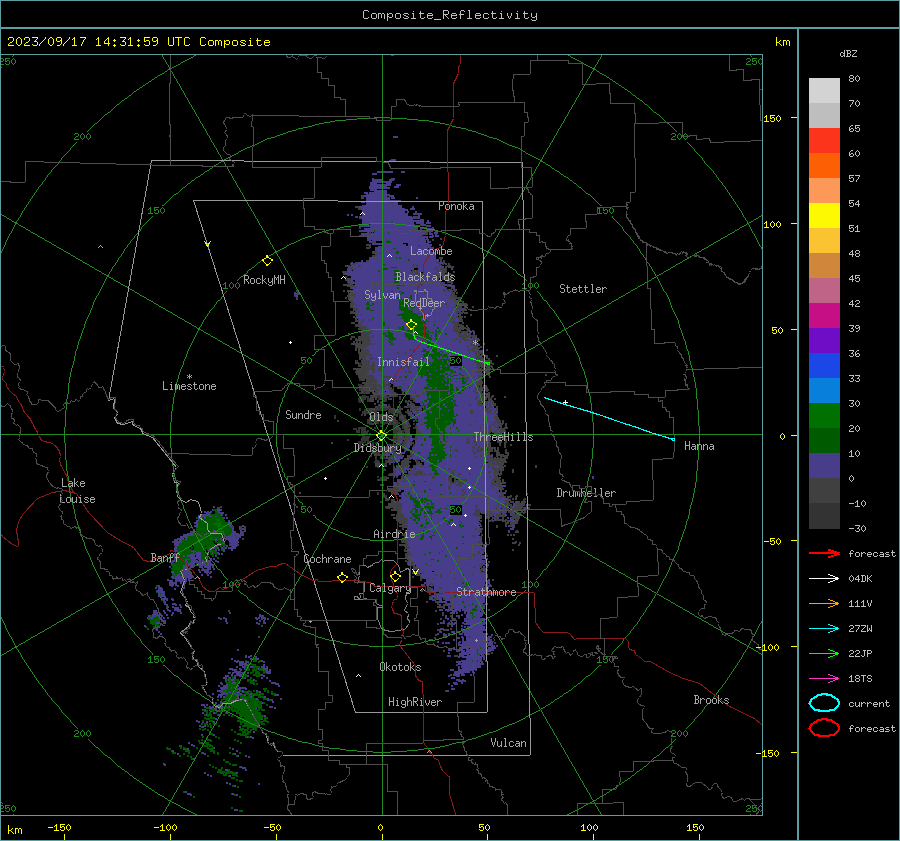Click the green 20 dBZ color swatch
Image resolution: width=900 pixels, height=841 pixels.
824,416
